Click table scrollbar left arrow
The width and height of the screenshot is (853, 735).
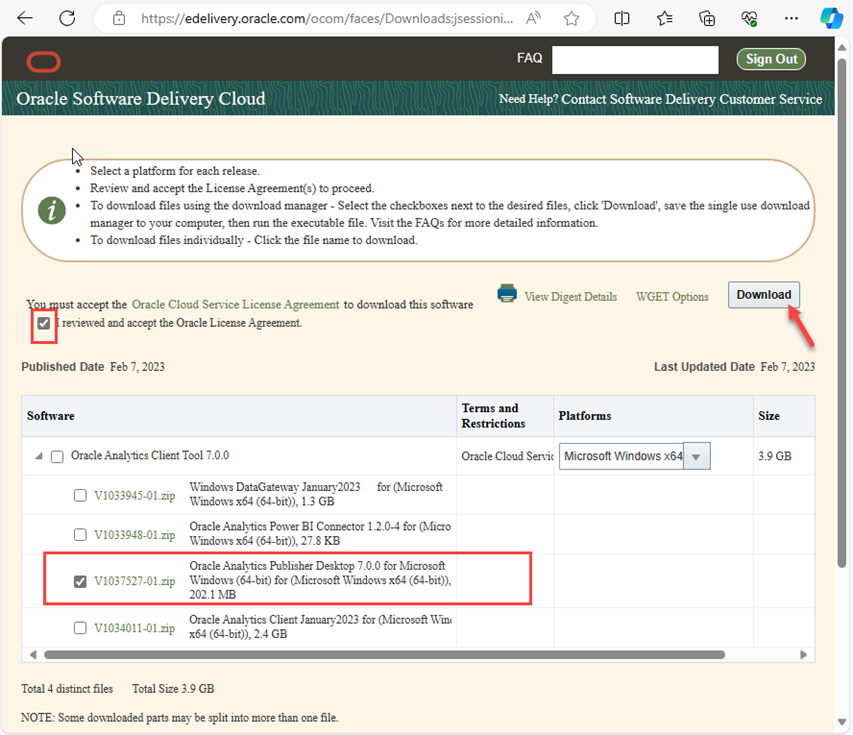[33, 654]
